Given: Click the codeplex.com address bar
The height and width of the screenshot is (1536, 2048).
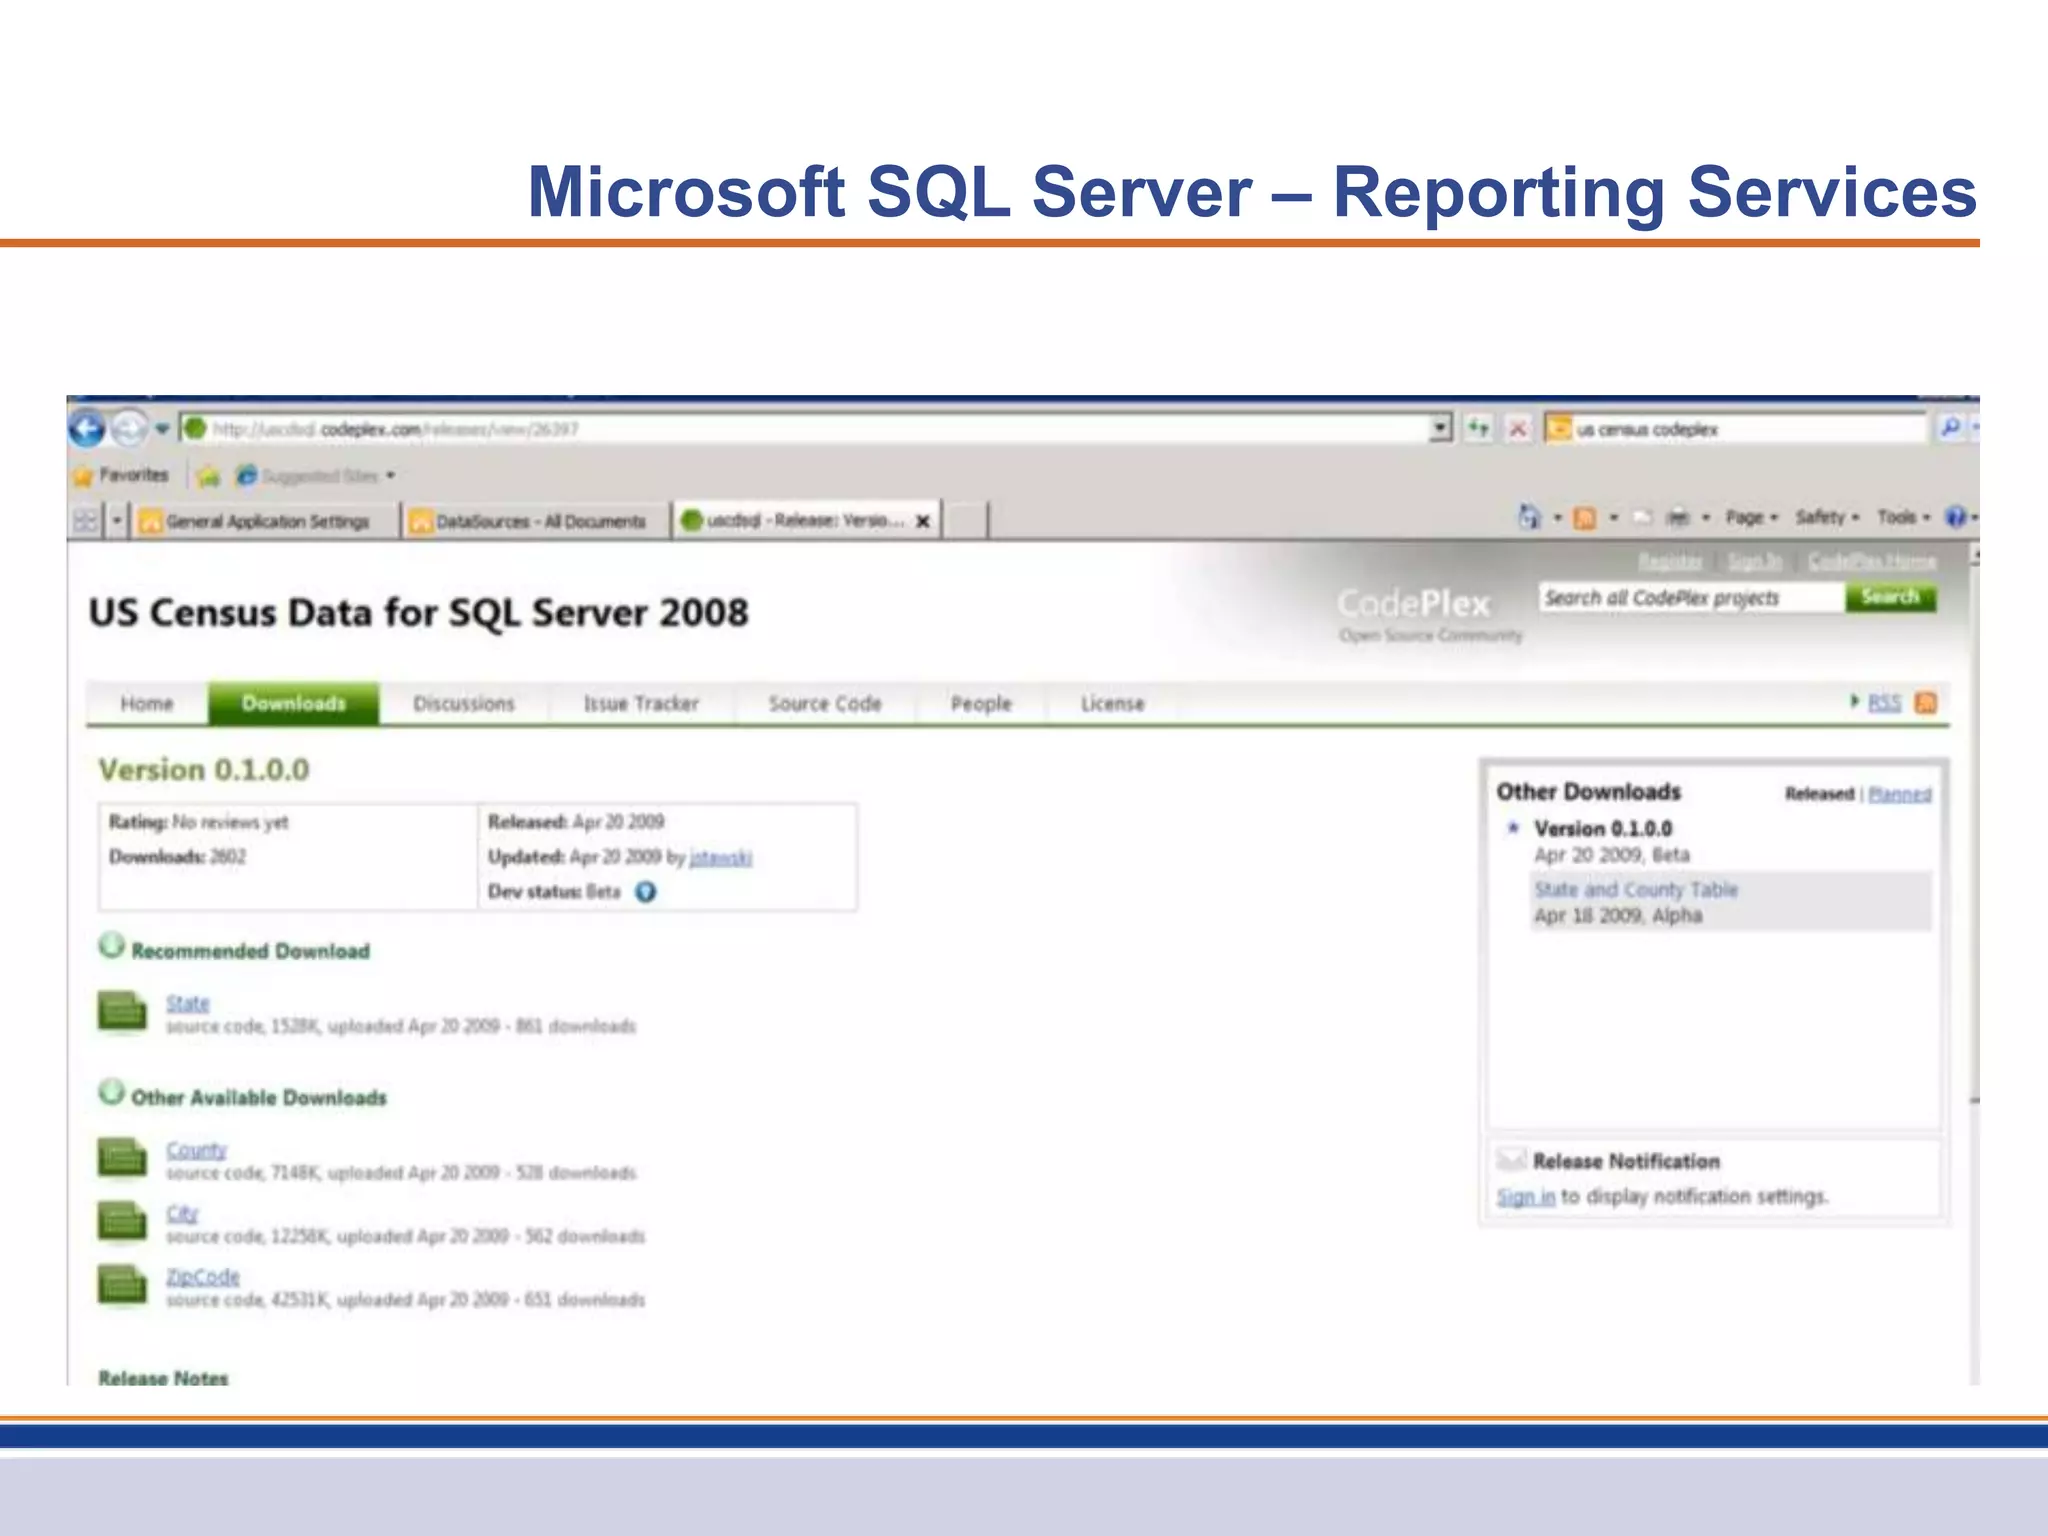Looking at the screenshot, I should click(805, 429).
